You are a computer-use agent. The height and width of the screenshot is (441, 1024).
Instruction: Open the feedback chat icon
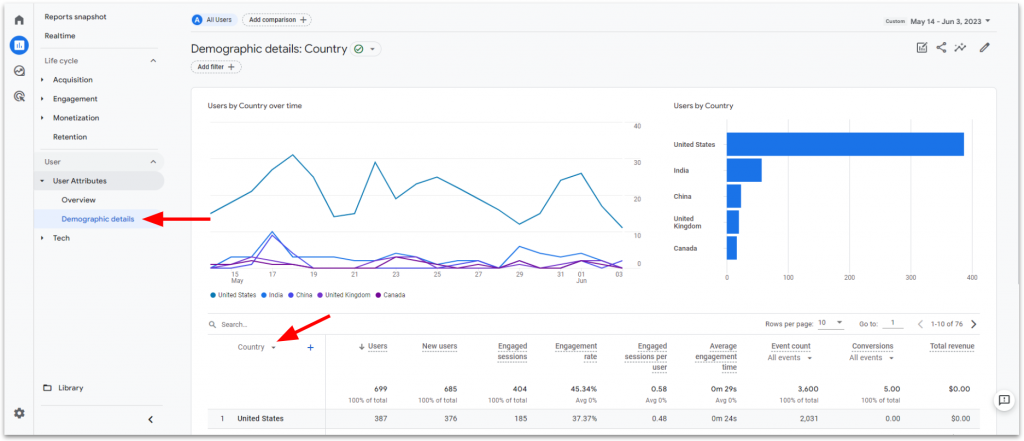(1003, 400)
